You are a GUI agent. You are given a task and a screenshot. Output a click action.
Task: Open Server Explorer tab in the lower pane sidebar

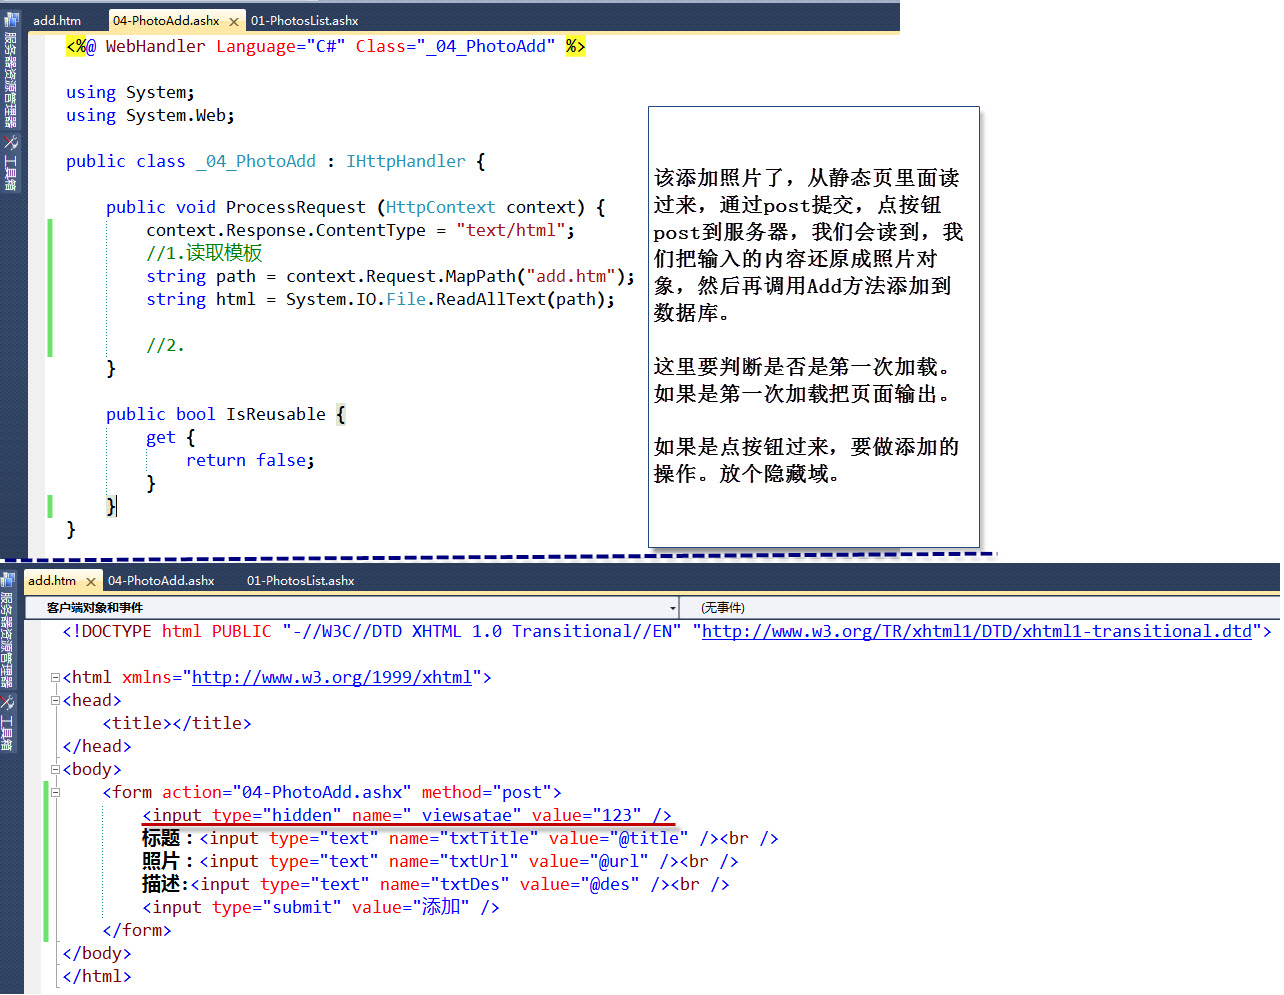pos(10,625)
